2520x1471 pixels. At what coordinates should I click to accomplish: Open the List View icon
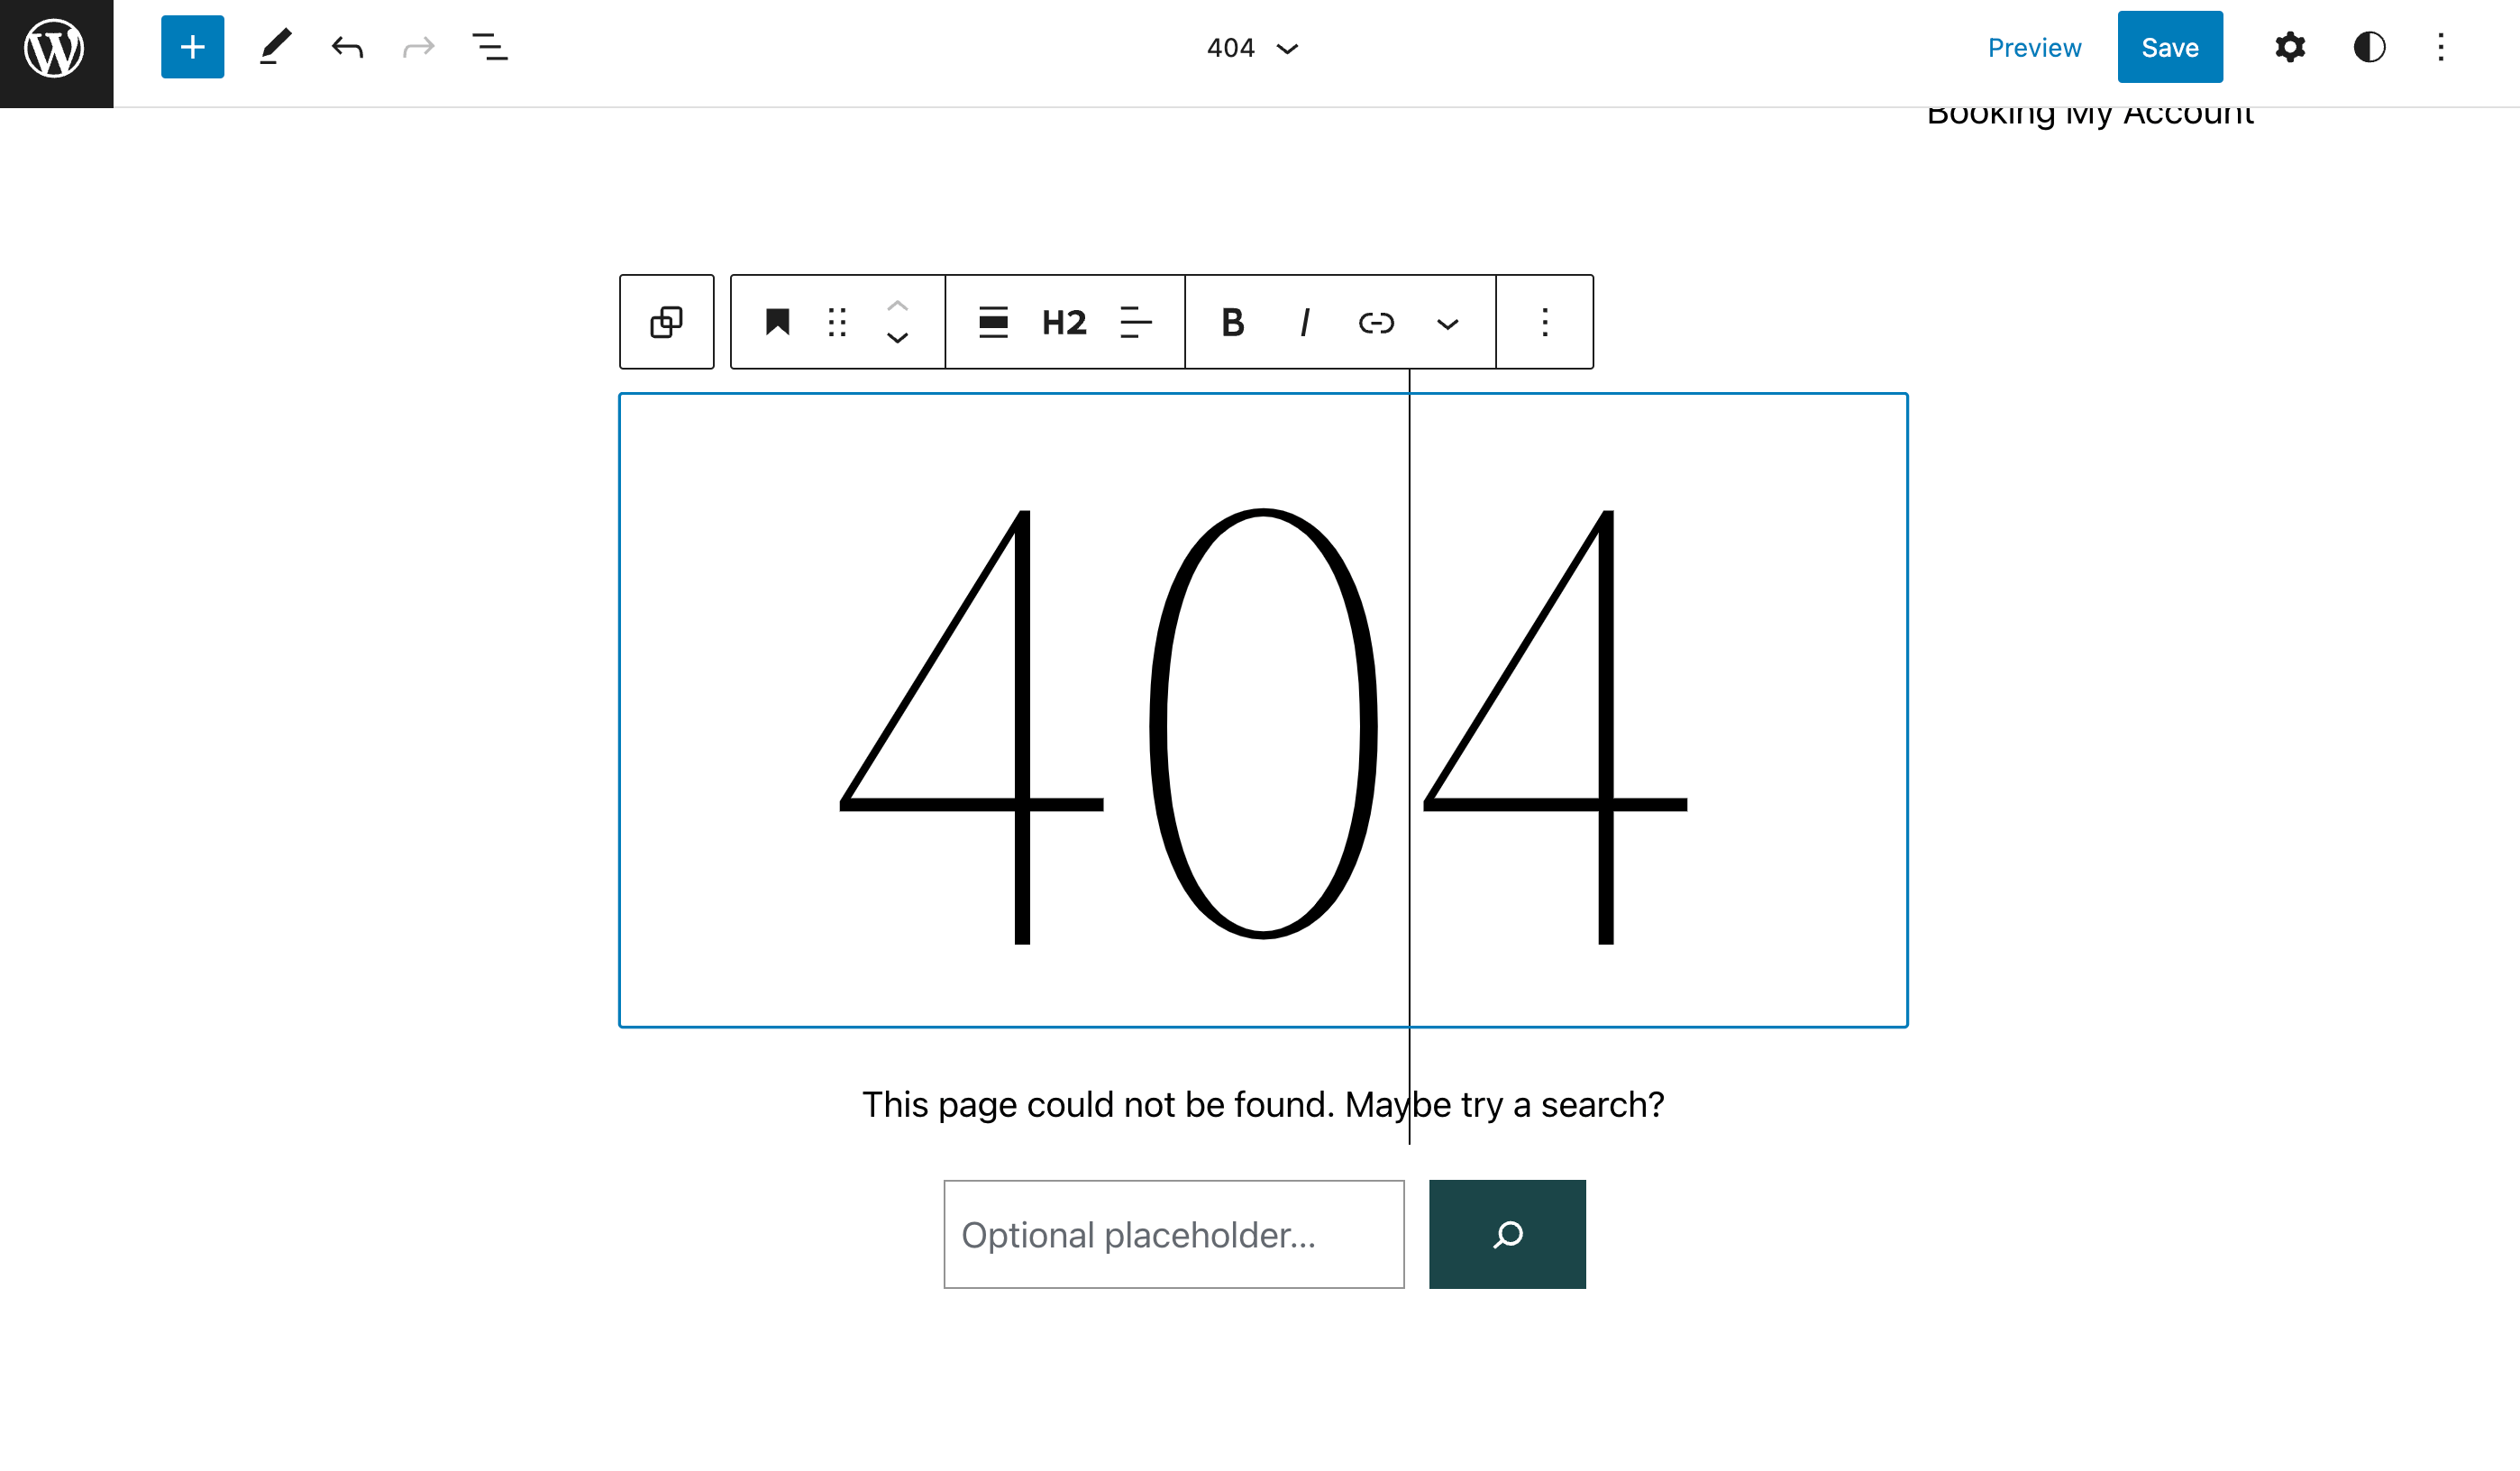(490, 47)
